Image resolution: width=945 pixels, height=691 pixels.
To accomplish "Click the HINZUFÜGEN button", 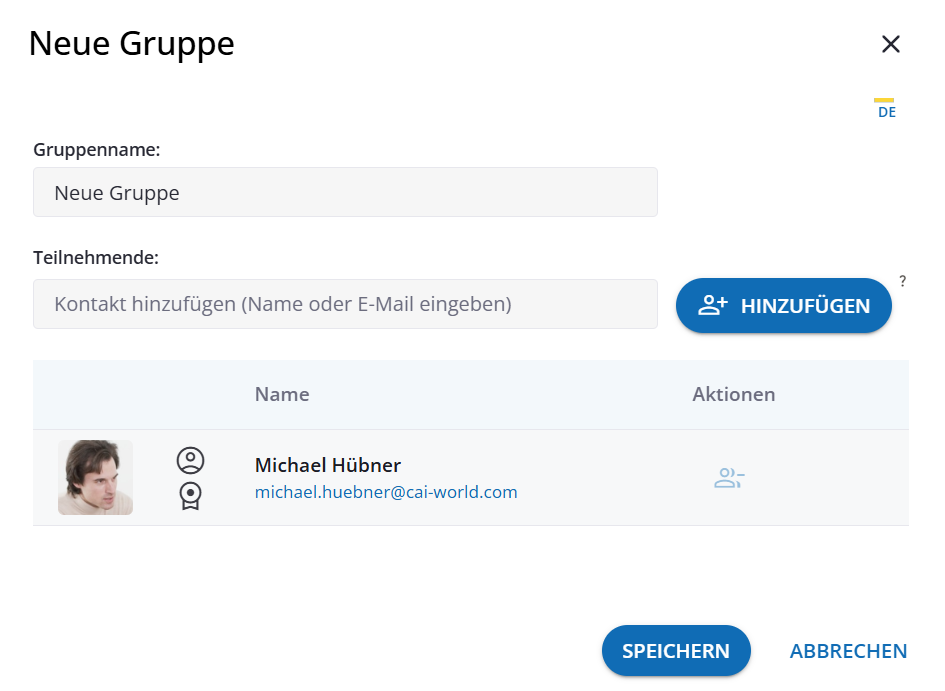I will (783, 305).
